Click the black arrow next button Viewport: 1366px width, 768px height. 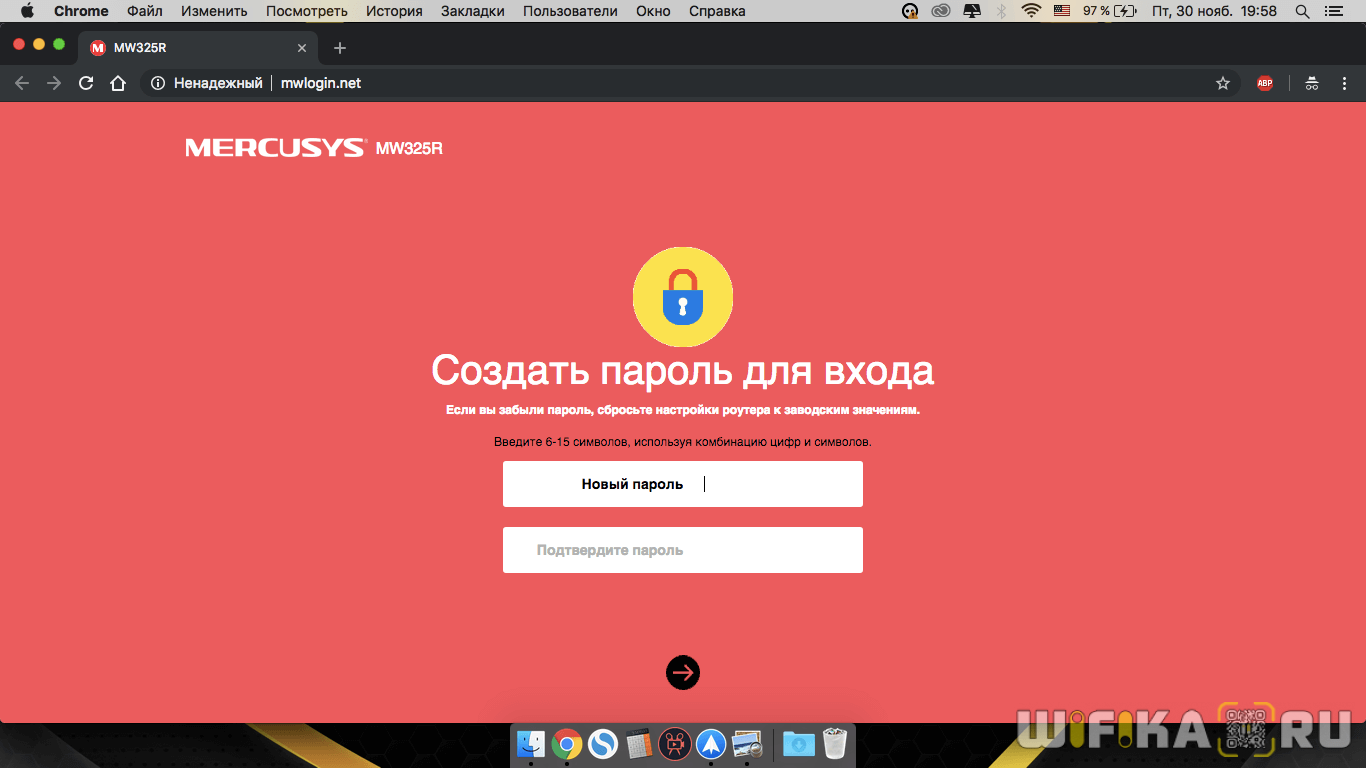683,673
